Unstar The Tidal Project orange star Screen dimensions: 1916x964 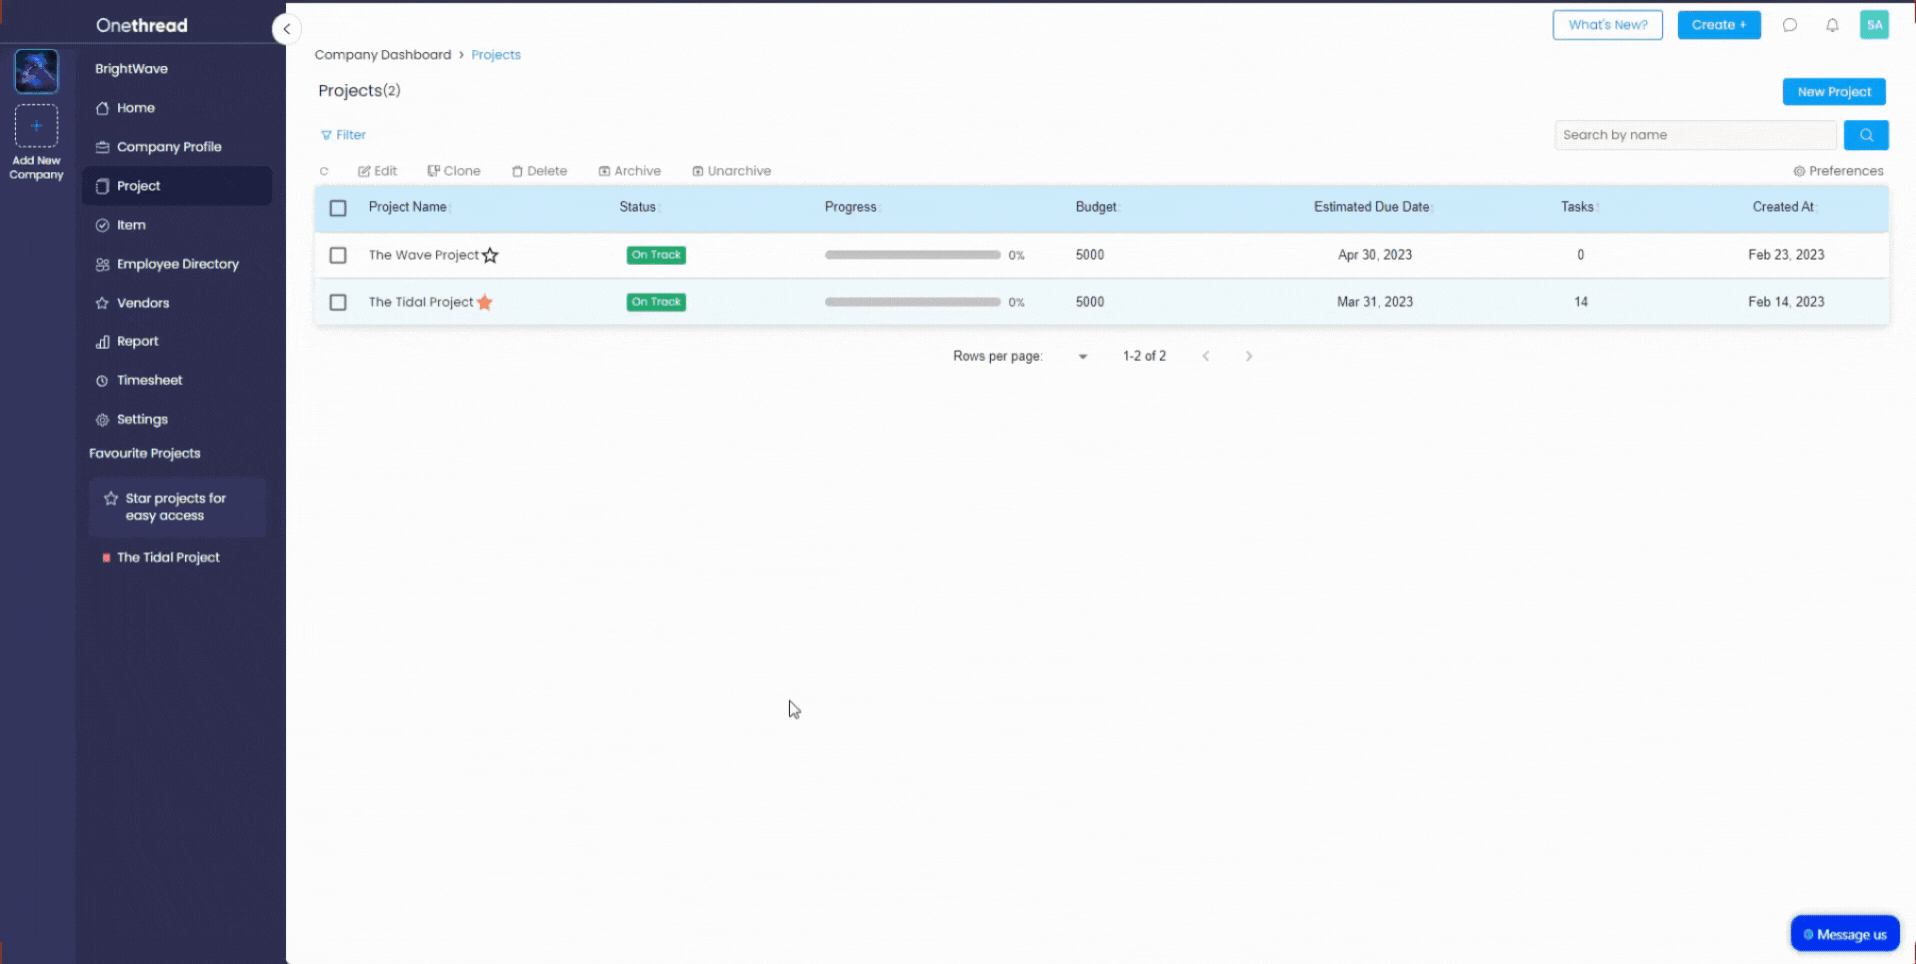[485, 302]
